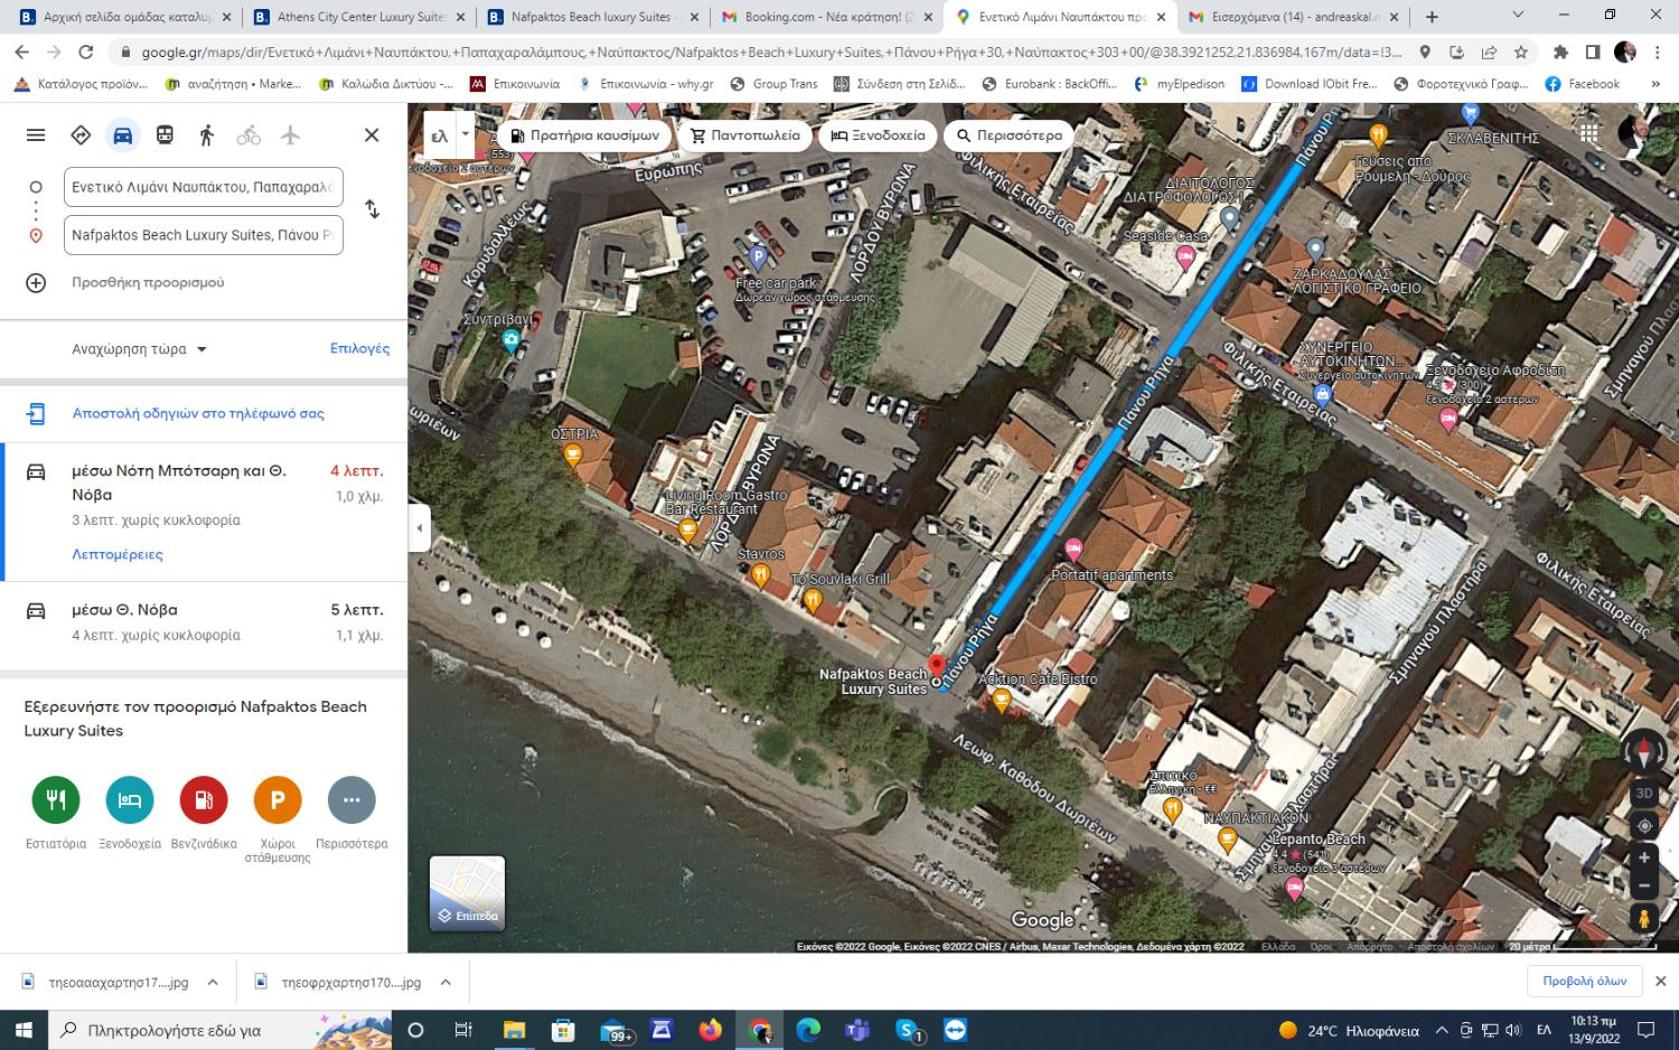Click the gas stations explore icon
Image resolution: width=1679 pixels, height=1050 pixels.
pyautogui.click(x=203, y=799)
